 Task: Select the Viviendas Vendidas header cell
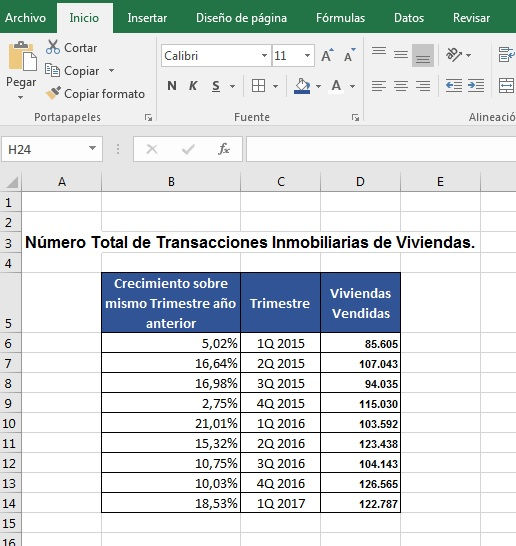[360, 303]
